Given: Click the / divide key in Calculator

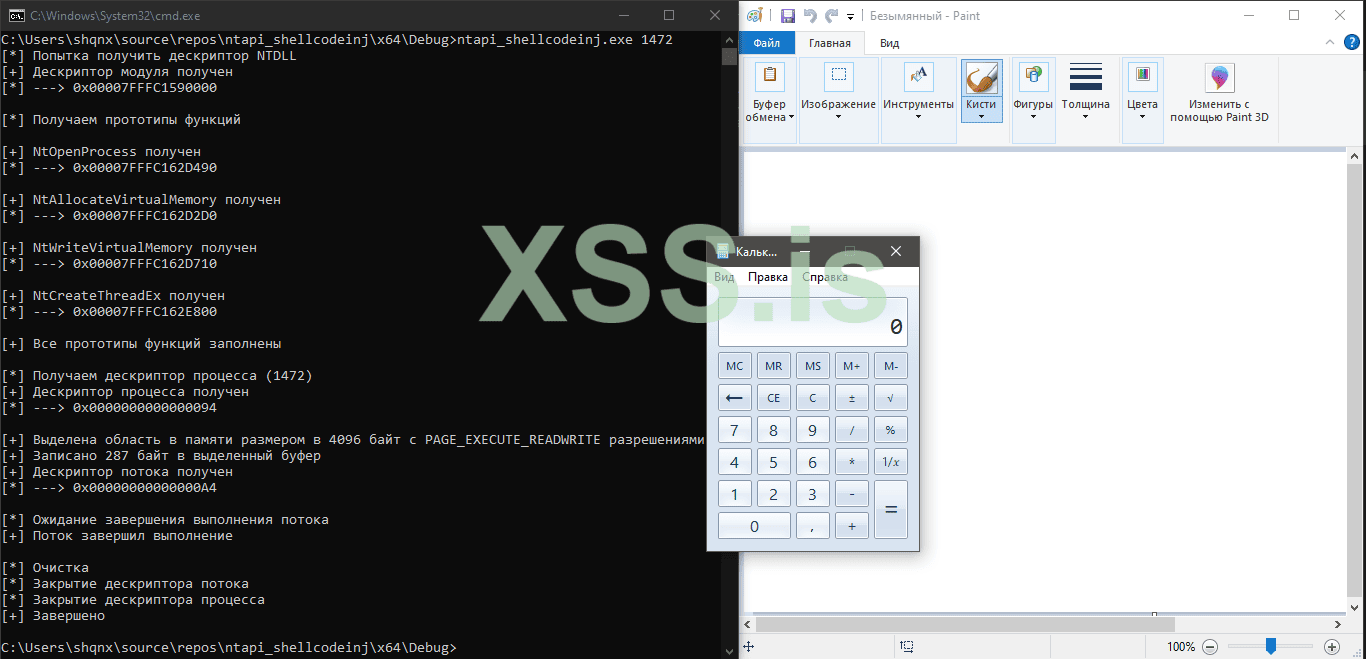Looking at the screenshot, I should coord(852,430).
